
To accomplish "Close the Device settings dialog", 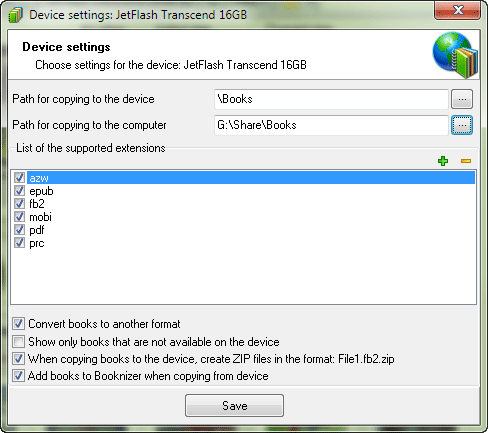I will 458,10.
